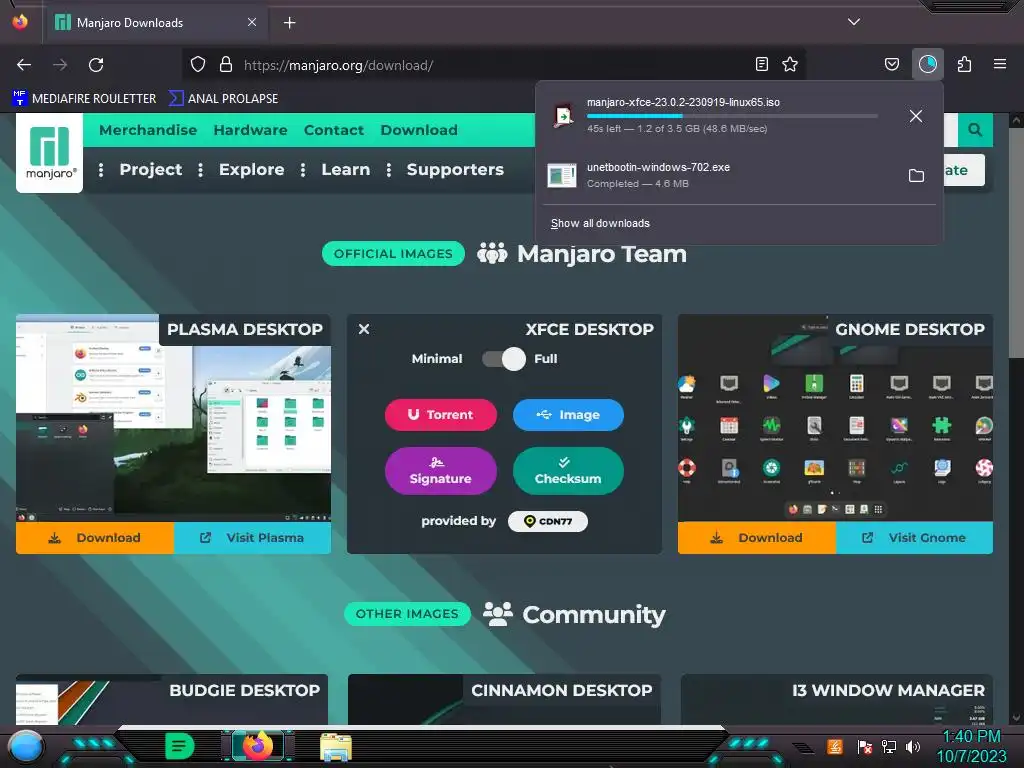Open a new tab with plus button

click(x=289, y=23)
